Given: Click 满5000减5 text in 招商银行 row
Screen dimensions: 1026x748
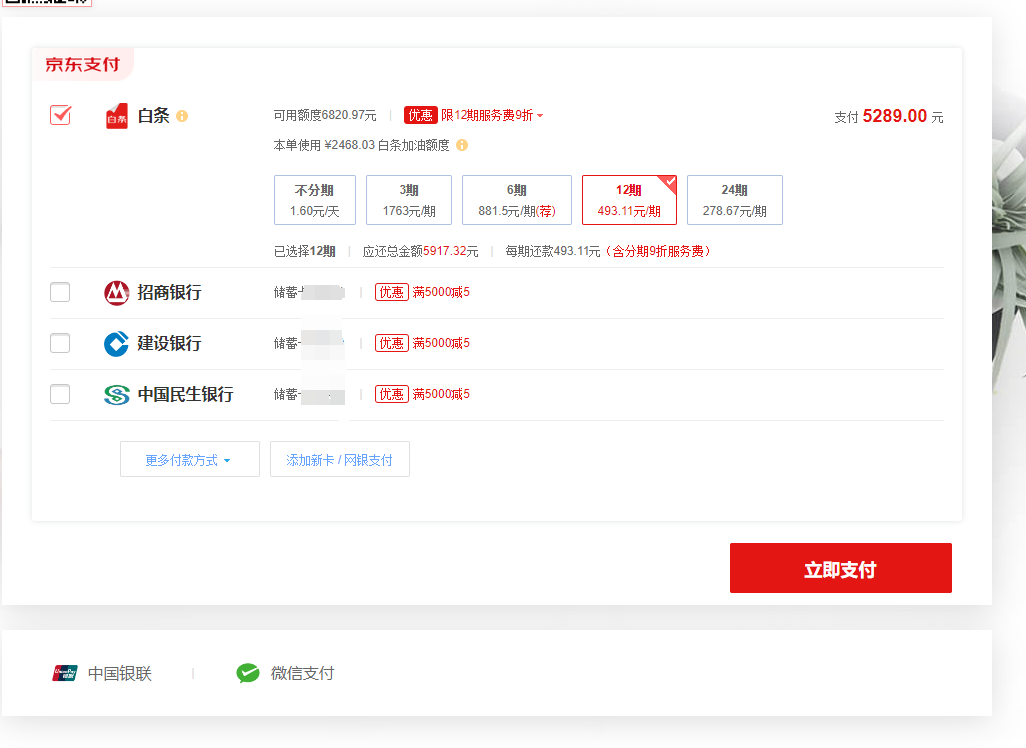Looking at the screenshot, I should click(x=441, y=293).
